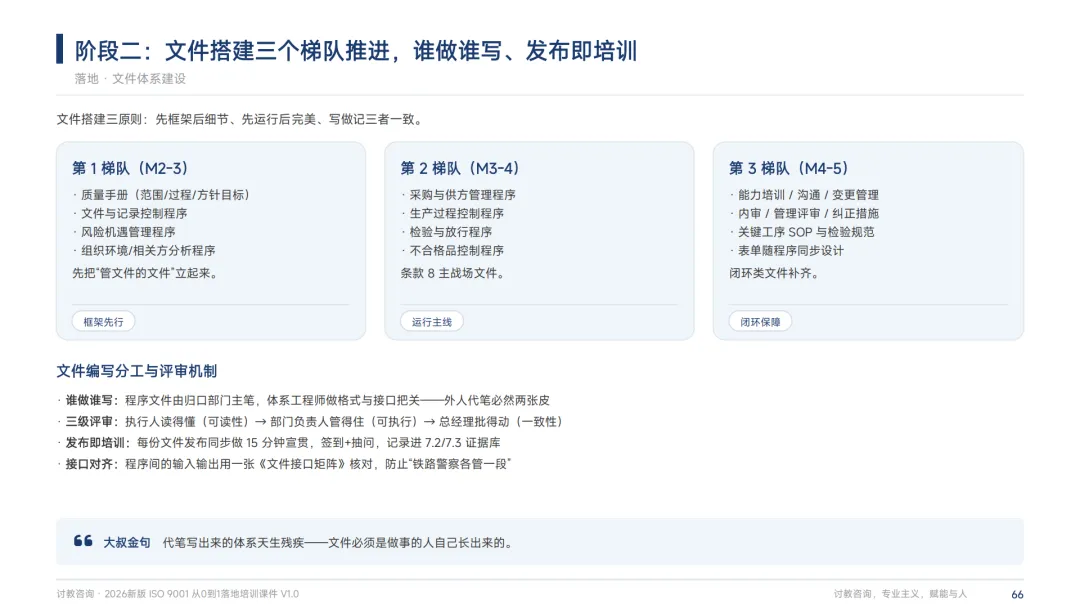Screen dimensions: 1080x608
Task: Click the bullet 组织环境/相关方分析程序
Action: tap(144, 251)
